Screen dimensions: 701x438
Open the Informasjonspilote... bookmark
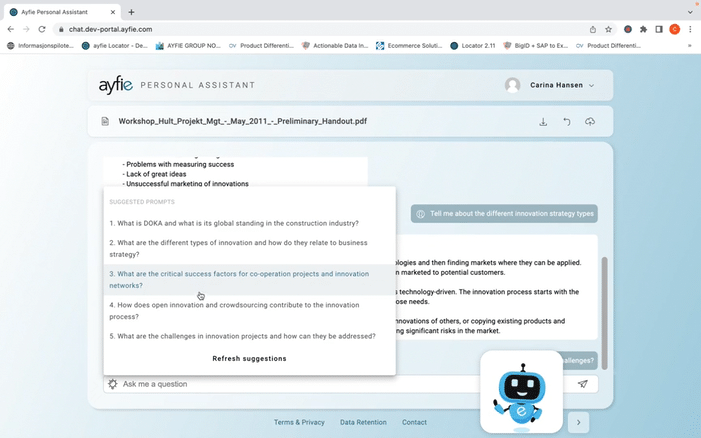(x=40, y=46)
